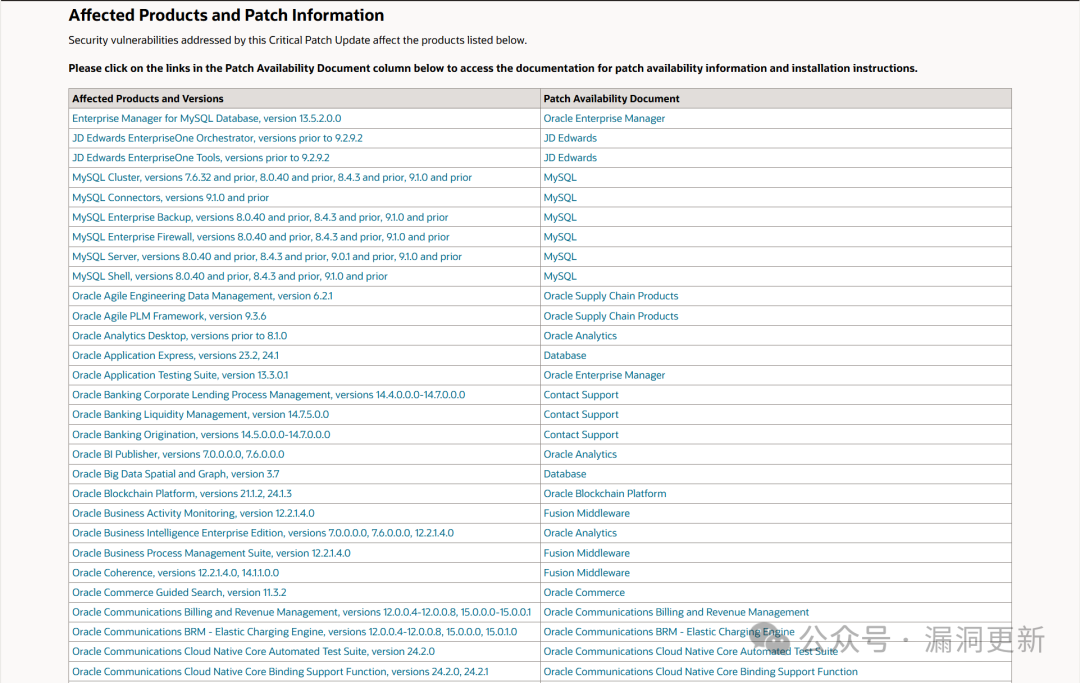Open Supply Chain Products for Agile PLM row
Screen dimensions: 1080x683
[611, 316]
